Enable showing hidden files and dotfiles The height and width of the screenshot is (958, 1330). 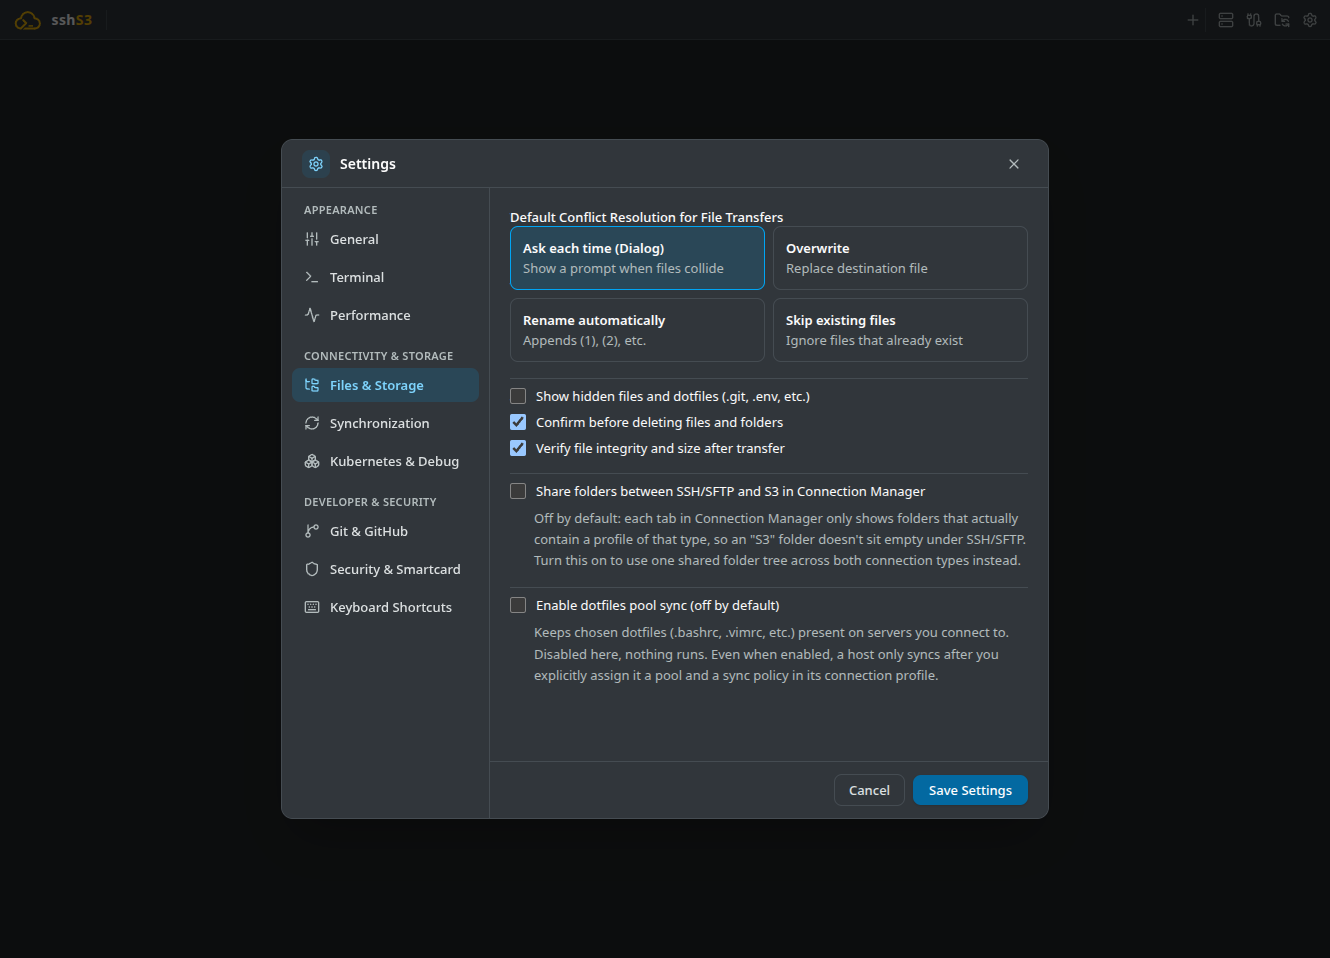518,397
